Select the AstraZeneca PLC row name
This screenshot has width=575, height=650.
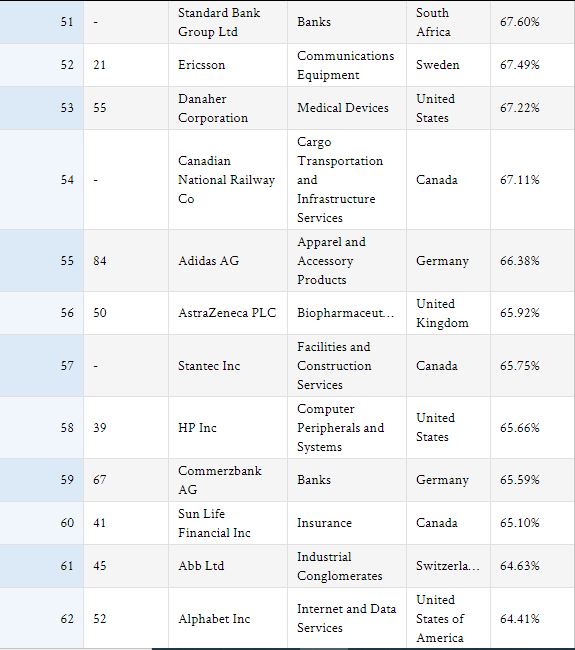[228, 313]
